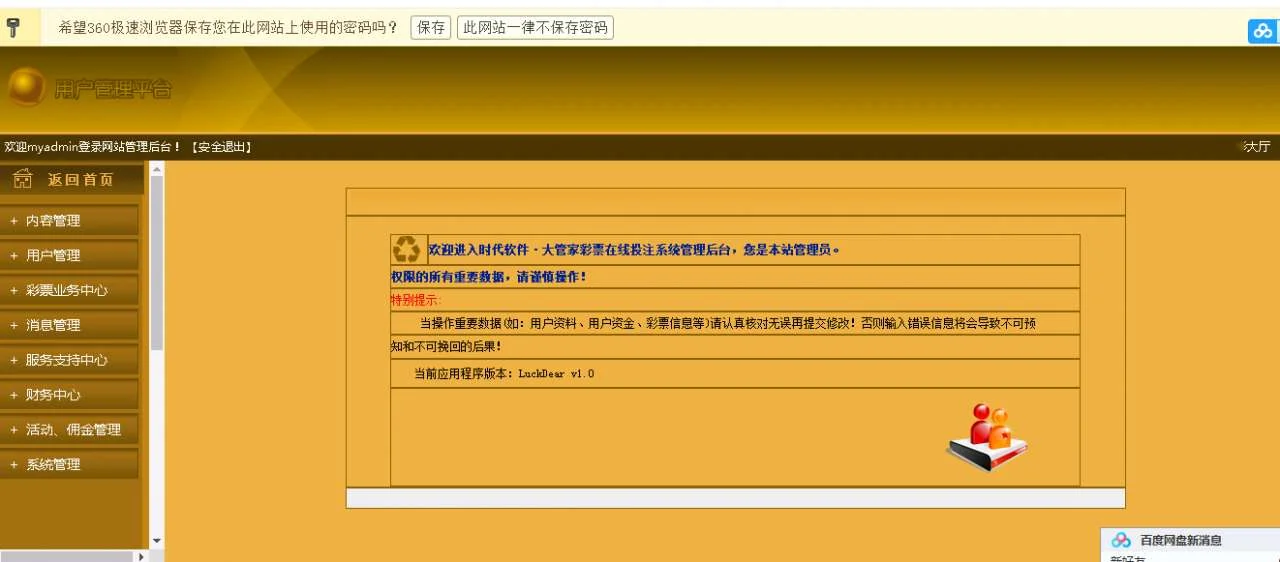Expand 服务支持中心 section
1280x562 pixels.
pyautogui.click(x=66, y=360)
